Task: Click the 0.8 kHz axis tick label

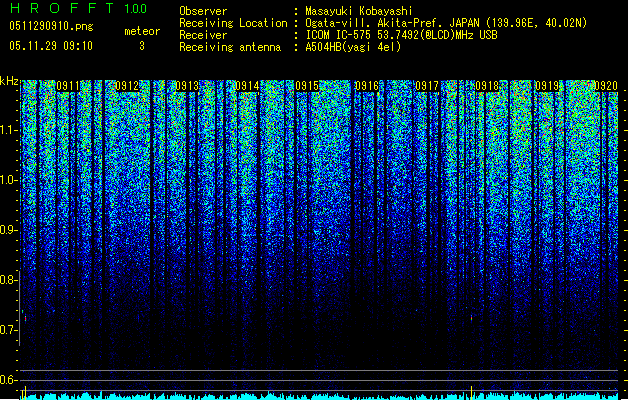Action: tap(9, 280)
